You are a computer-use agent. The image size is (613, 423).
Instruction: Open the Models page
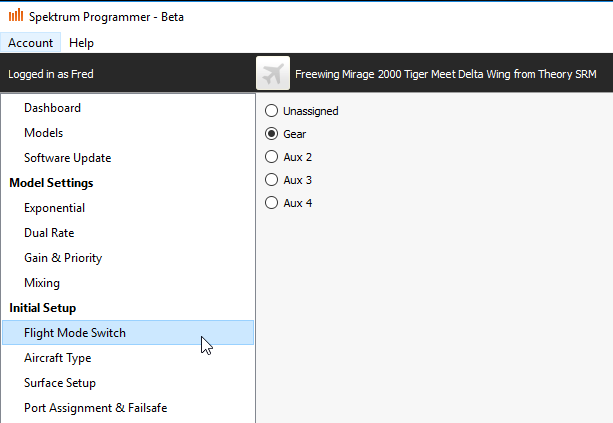pyautogui.click(x=43, y=133)
